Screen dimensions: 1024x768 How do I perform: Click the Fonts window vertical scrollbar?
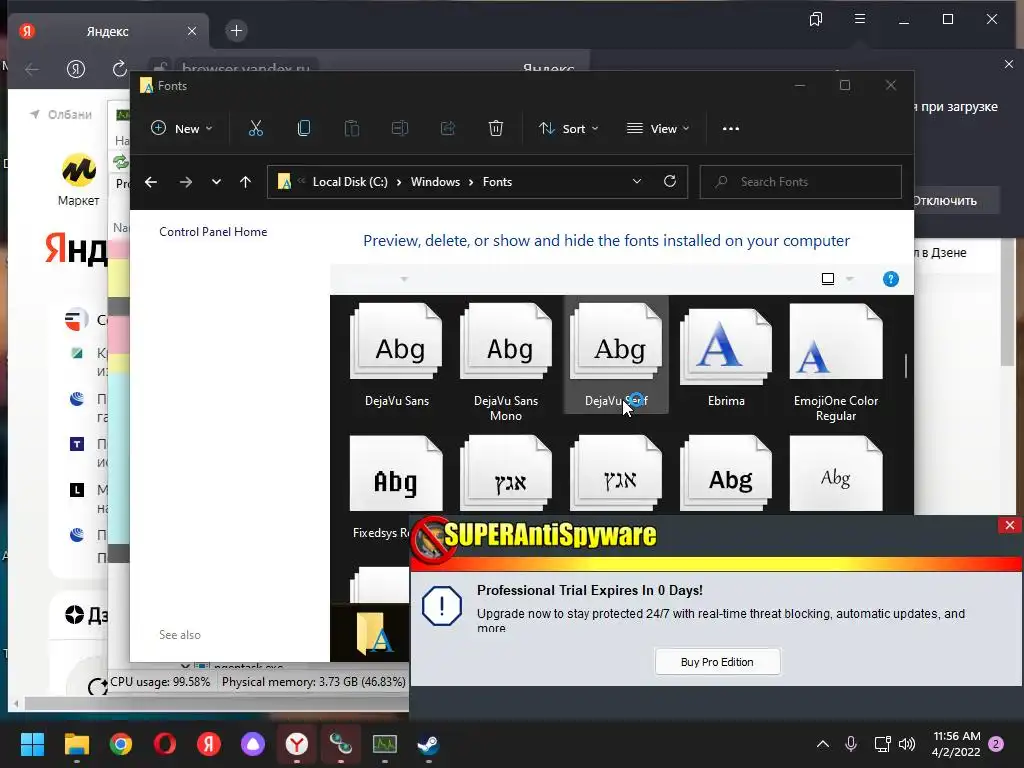[x=906, y=366]
